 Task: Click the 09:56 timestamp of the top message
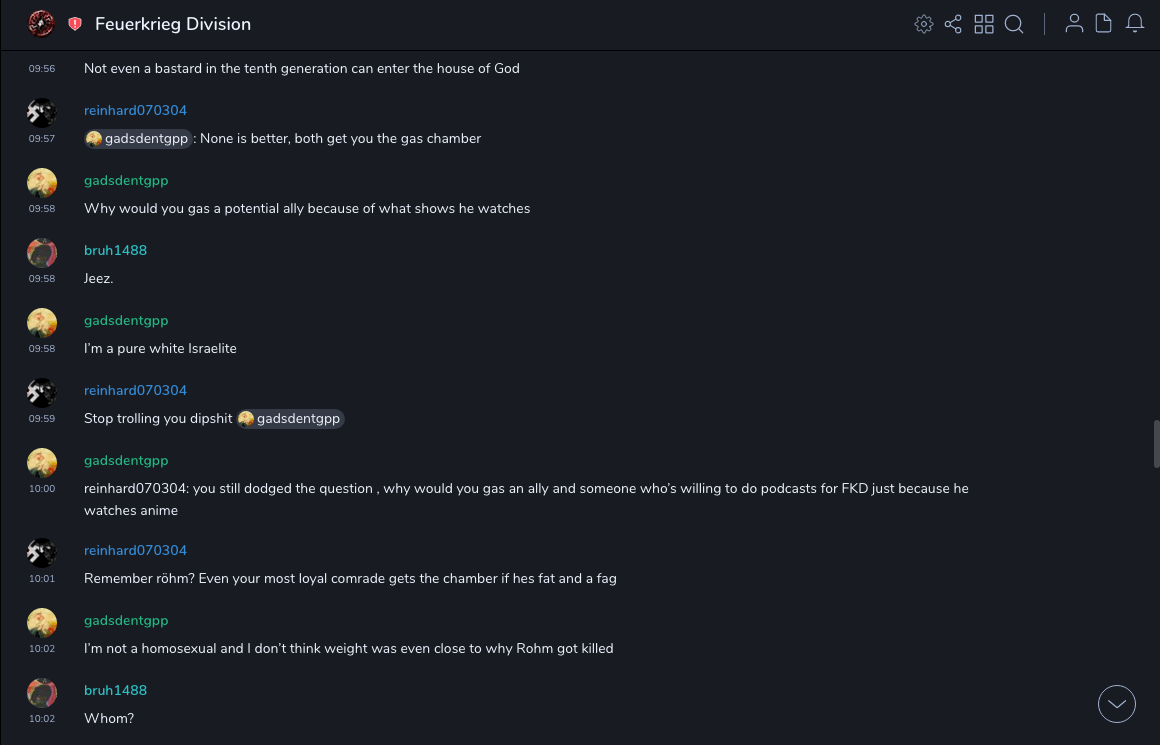[42, 69]
